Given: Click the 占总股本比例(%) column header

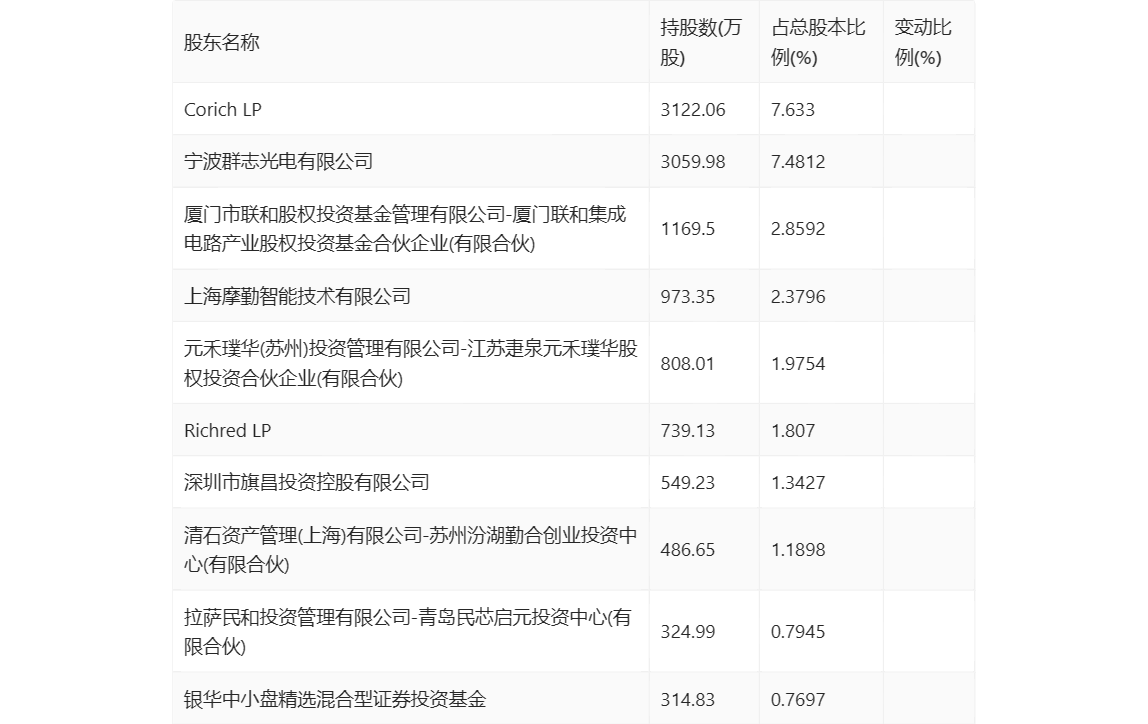Looking at the screenshot, I should (x=819, y=42).
